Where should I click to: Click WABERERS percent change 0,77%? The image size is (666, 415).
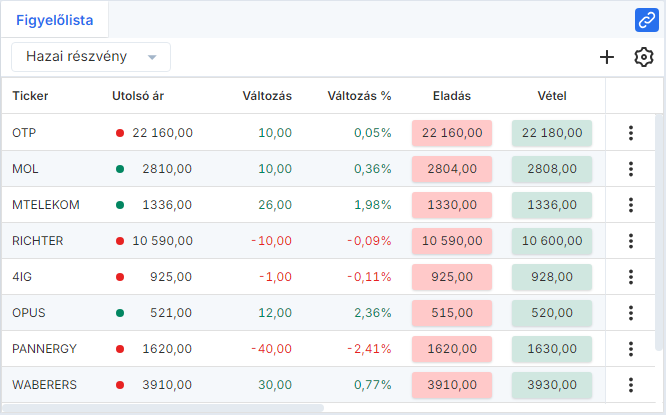pyautogui.click(x=373, y=385)
